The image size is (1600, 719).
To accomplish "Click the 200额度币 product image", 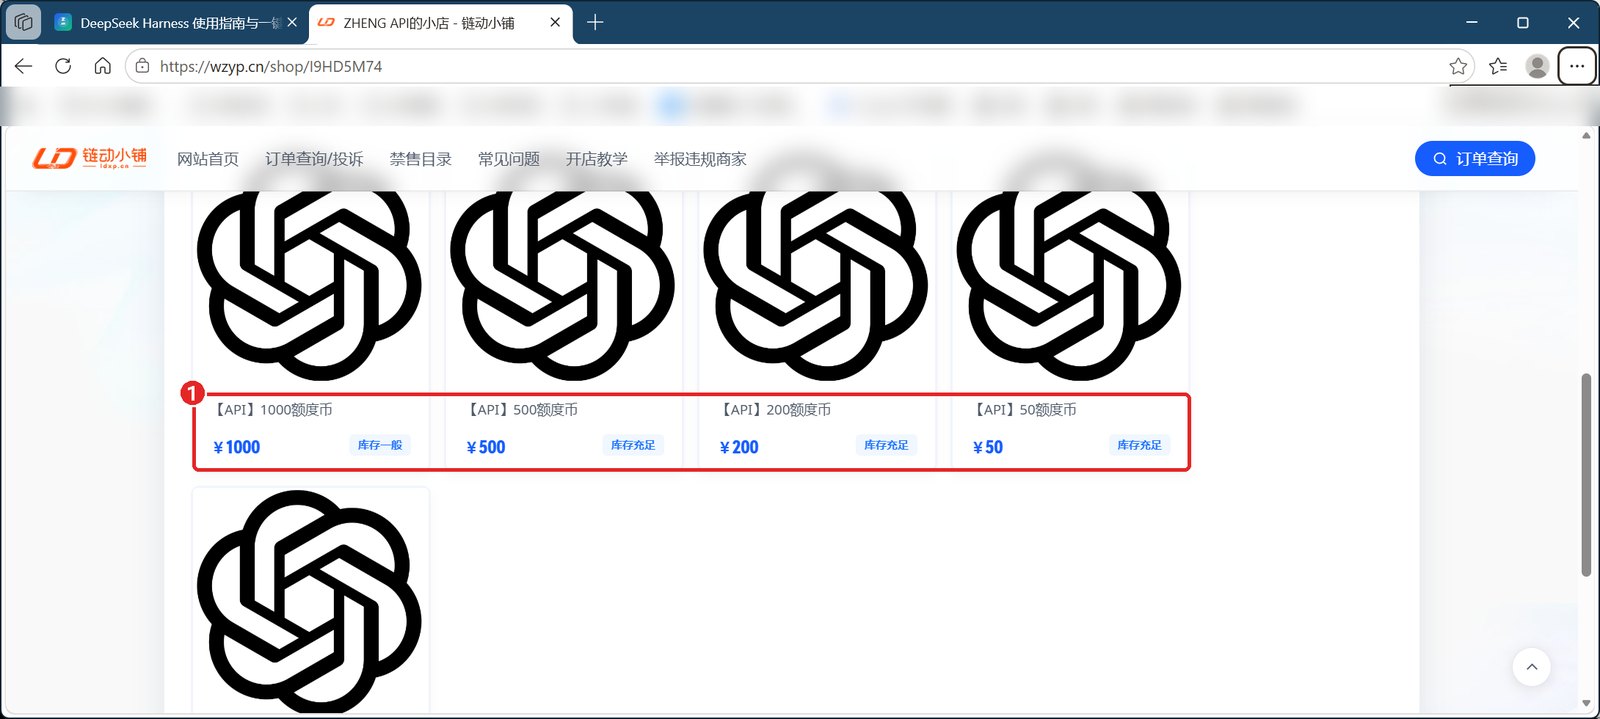I will [815, 285].
